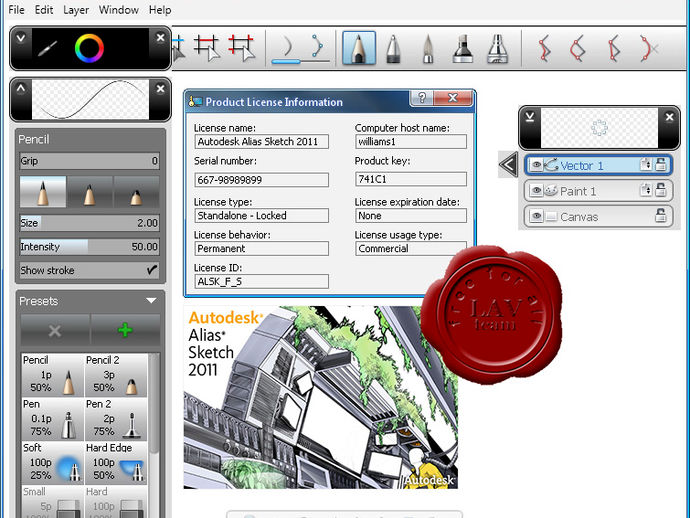Collapse the stroke preview panel
The height and width of the screenshot is (518, 690).
click(21, 88)
